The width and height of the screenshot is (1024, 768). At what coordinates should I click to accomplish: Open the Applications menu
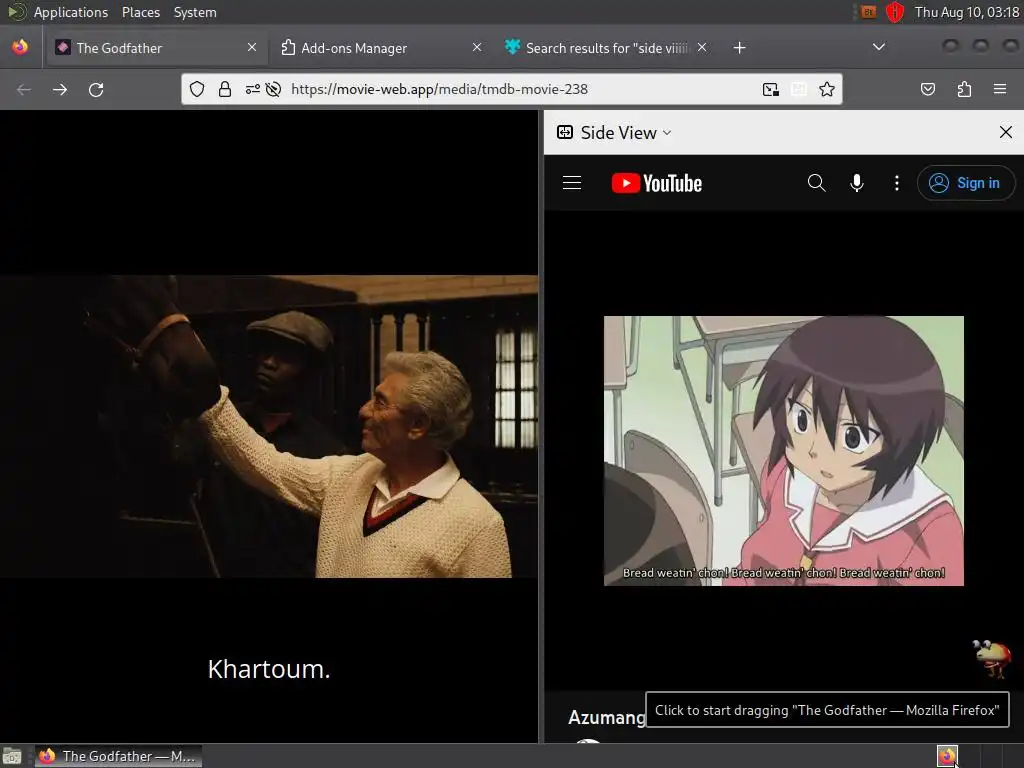pyautogui.click(x=71, y=12)
